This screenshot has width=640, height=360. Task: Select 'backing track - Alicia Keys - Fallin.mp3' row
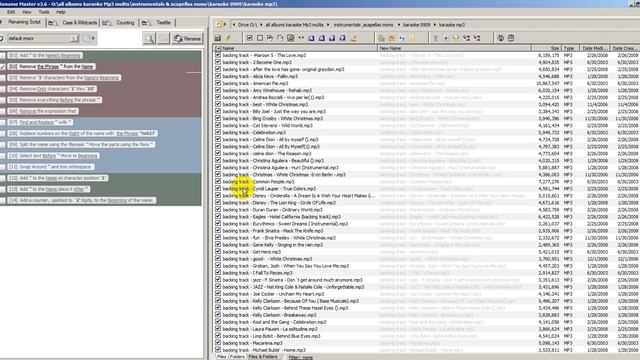pos(260,76)
